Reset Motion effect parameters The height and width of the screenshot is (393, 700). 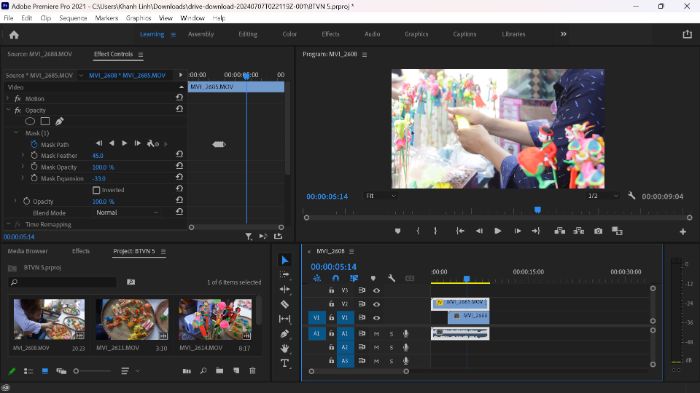point(179,97)
